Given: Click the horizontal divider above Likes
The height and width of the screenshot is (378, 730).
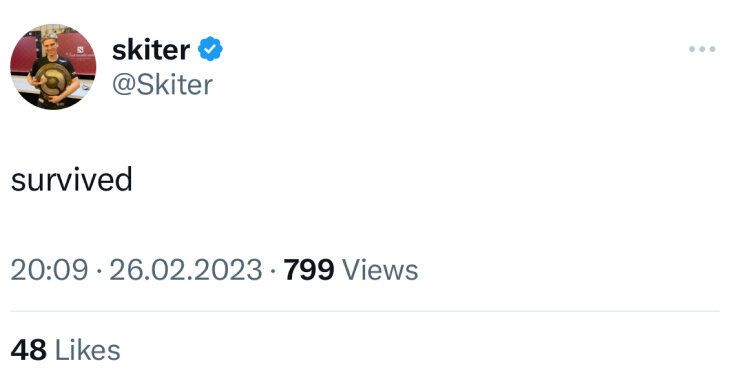Looking at the screenshot, I should 365,311.
